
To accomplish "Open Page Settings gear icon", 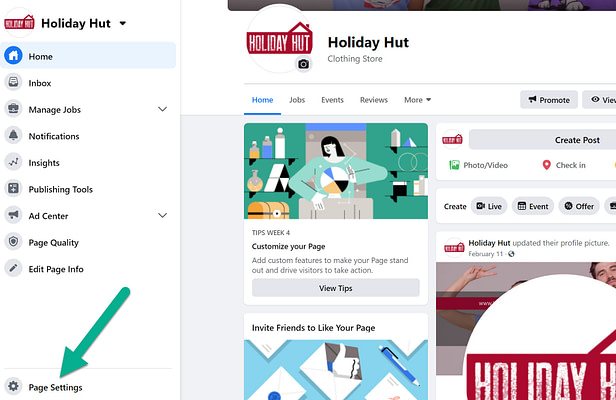I will [x=13, y=386].
